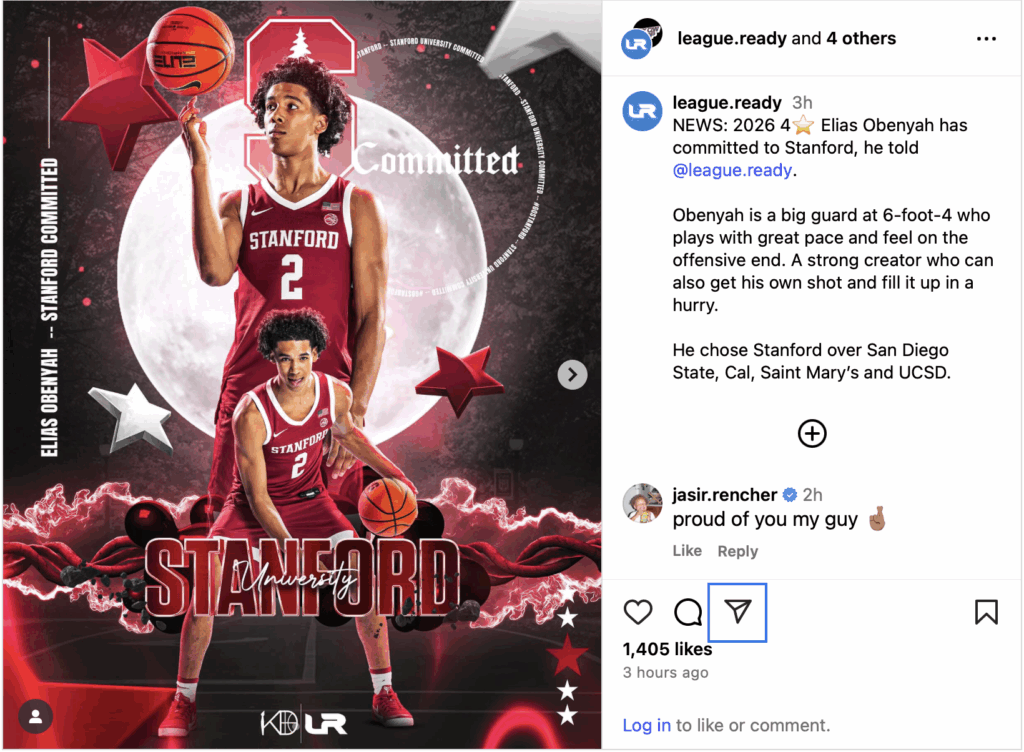Click the Log in link
This screenshot has width=1024, height=752.
tap(647, 725)
